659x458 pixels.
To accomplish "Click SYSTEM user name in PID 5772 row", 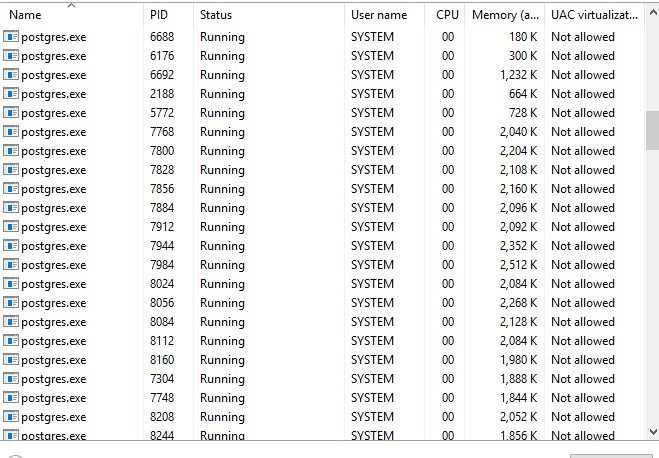I will point(372,113).
